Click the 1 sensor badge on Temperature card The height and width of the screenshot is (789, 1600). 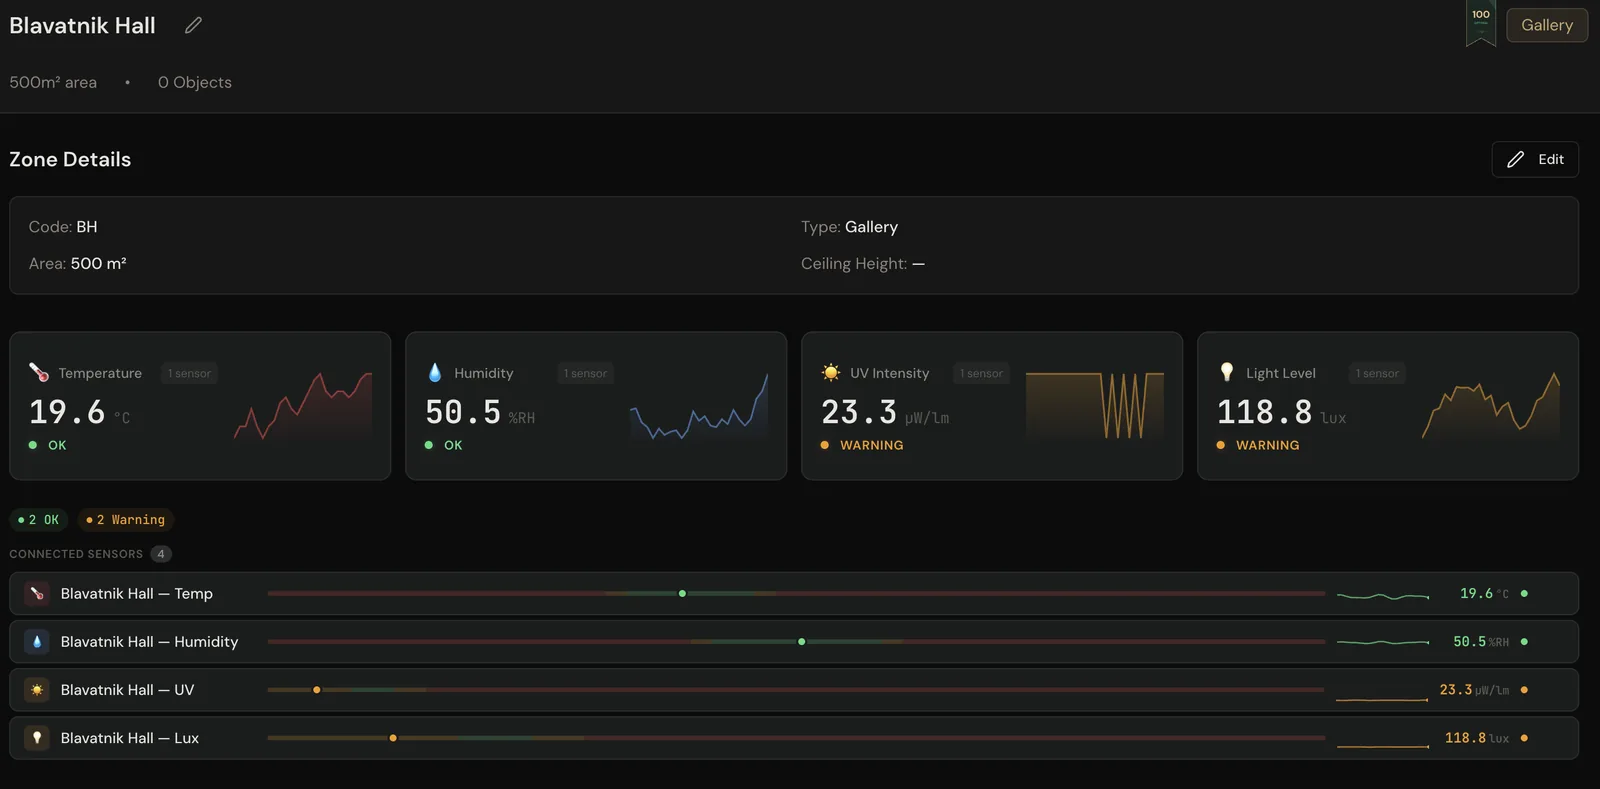[x=189, y=373]
